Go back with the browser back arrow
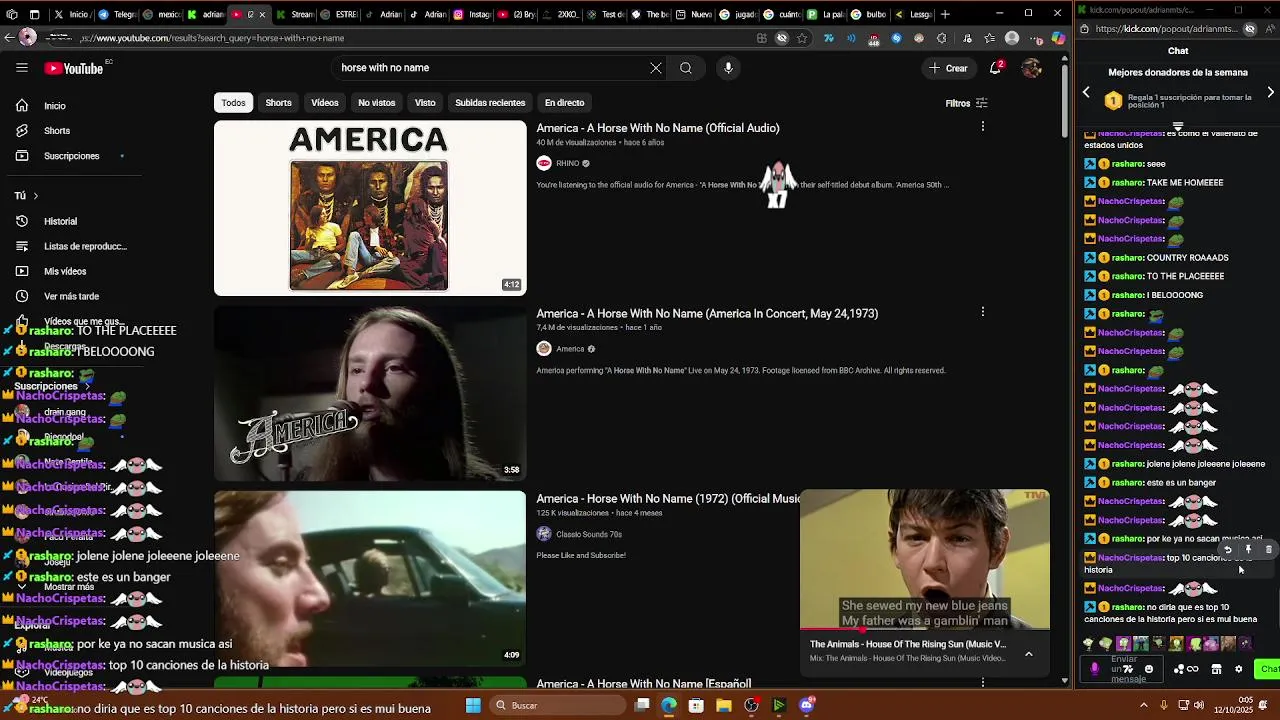1280x720 pixels. coord(9,38)
